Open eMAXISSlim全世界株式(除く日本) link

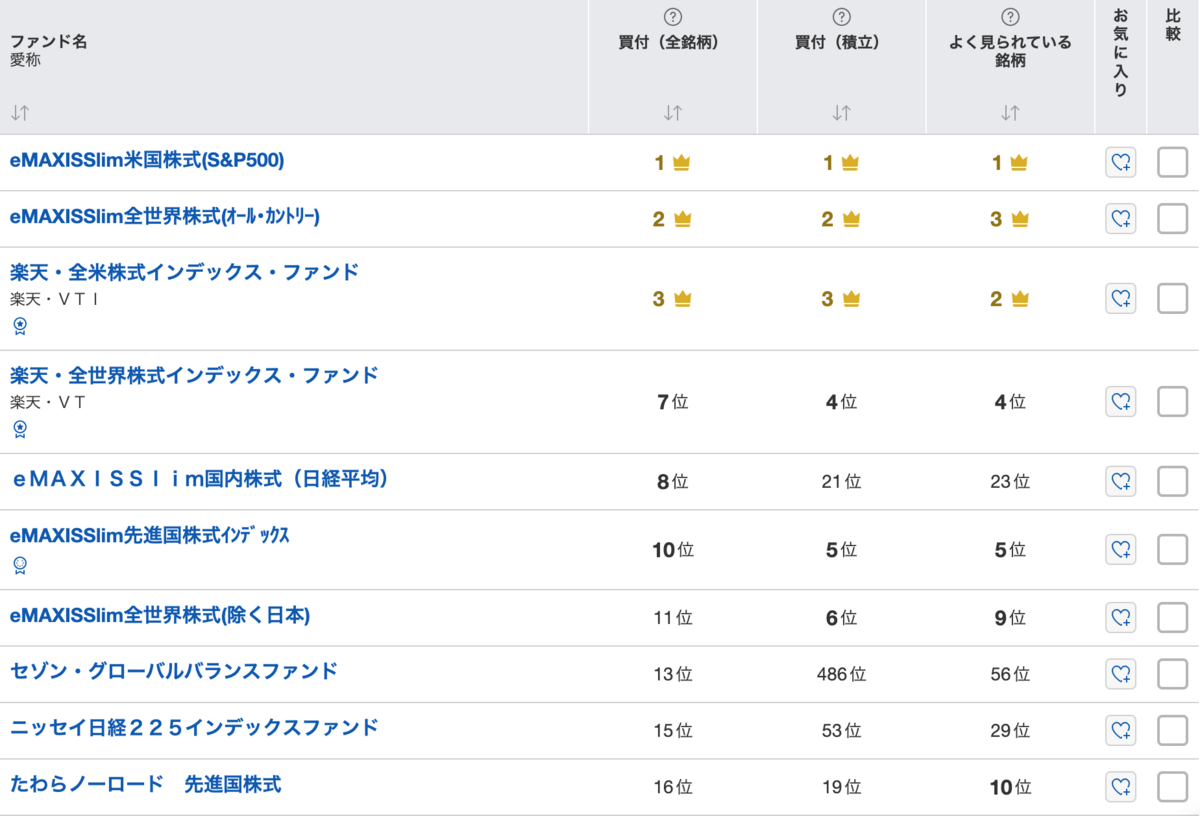160,615
